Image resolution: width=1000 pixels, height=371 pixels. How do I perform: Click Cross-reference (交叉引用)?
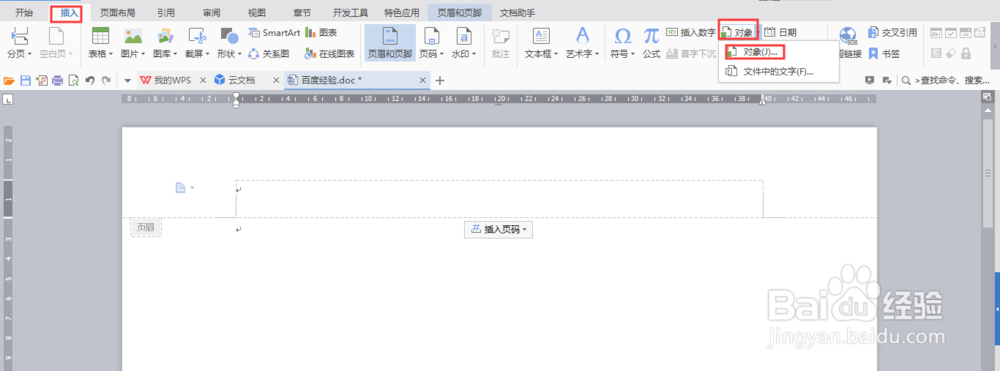pos(893,32)
